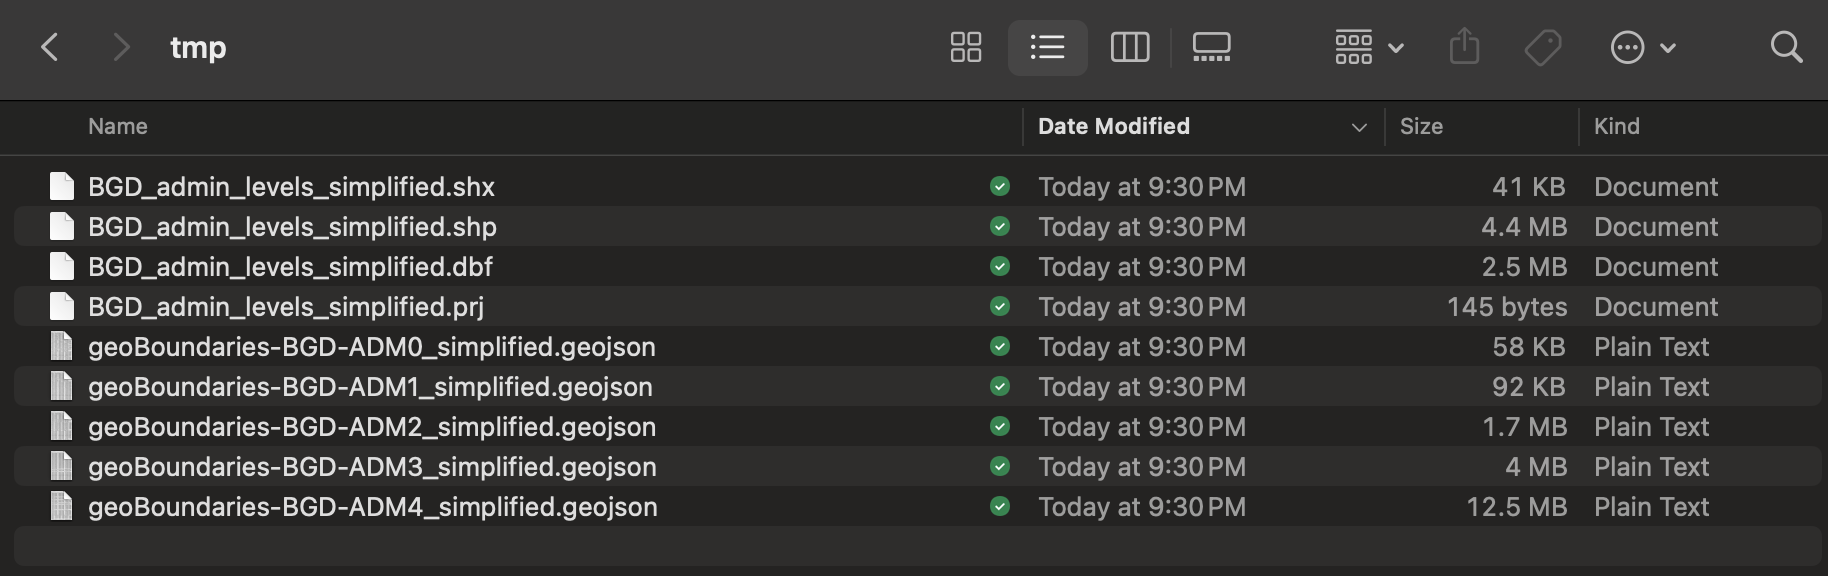Click the Share icon

1464,47
